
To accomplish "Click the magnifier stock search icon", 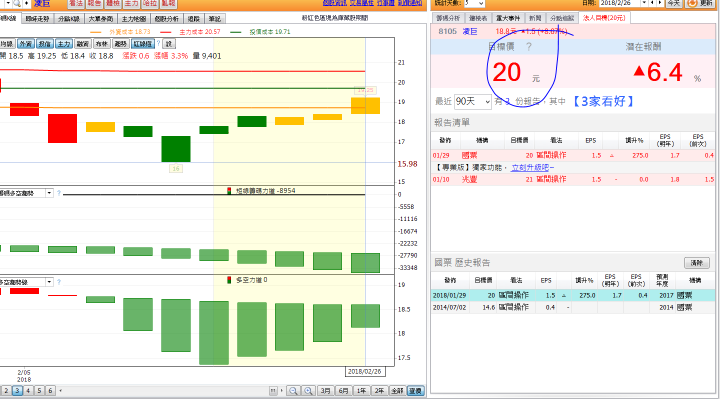I will pos(17,3).
